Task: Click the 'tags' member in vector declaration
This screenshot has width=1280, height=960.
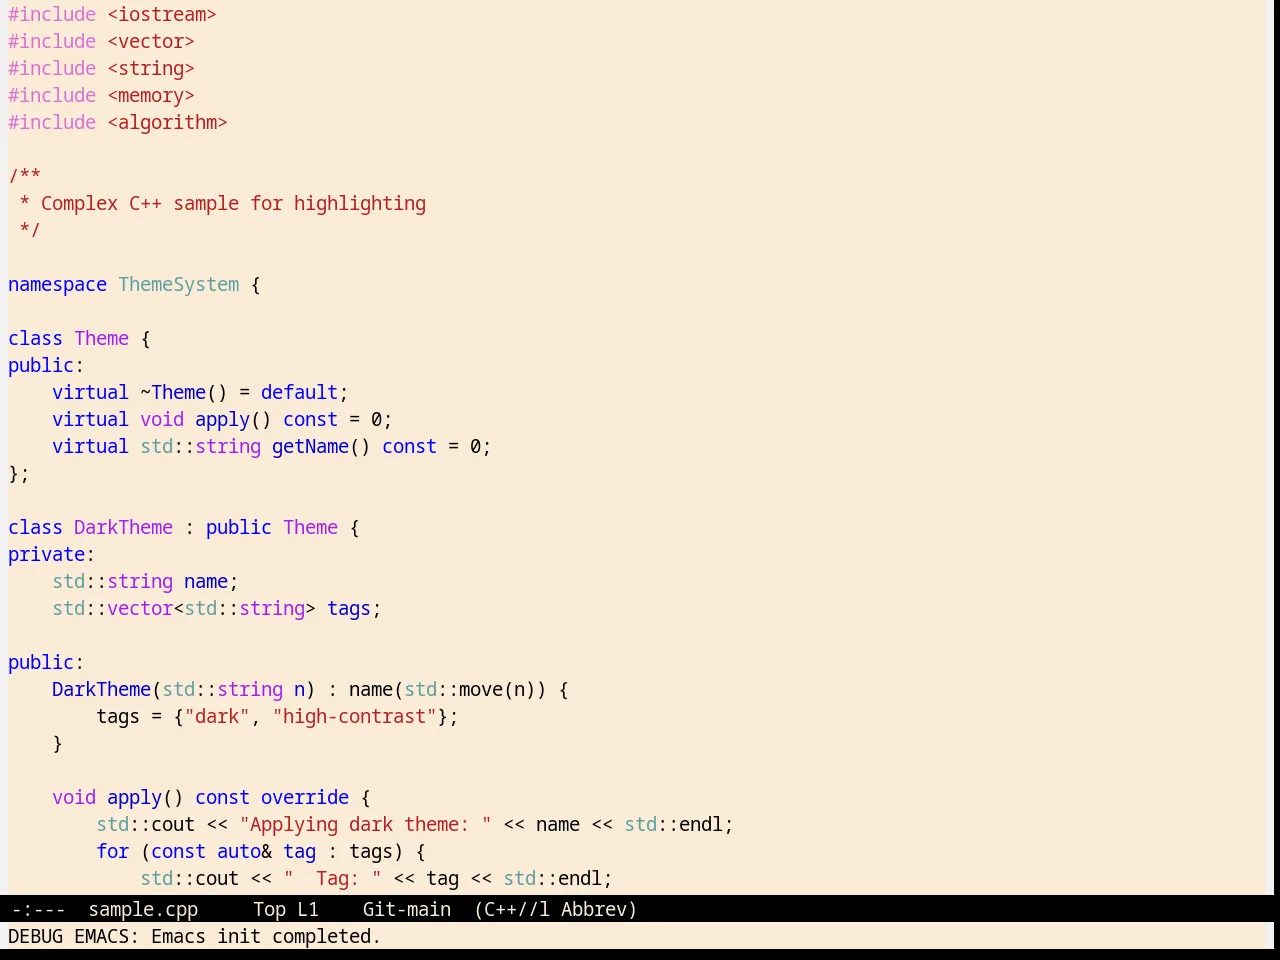Action: coord(349,608)
